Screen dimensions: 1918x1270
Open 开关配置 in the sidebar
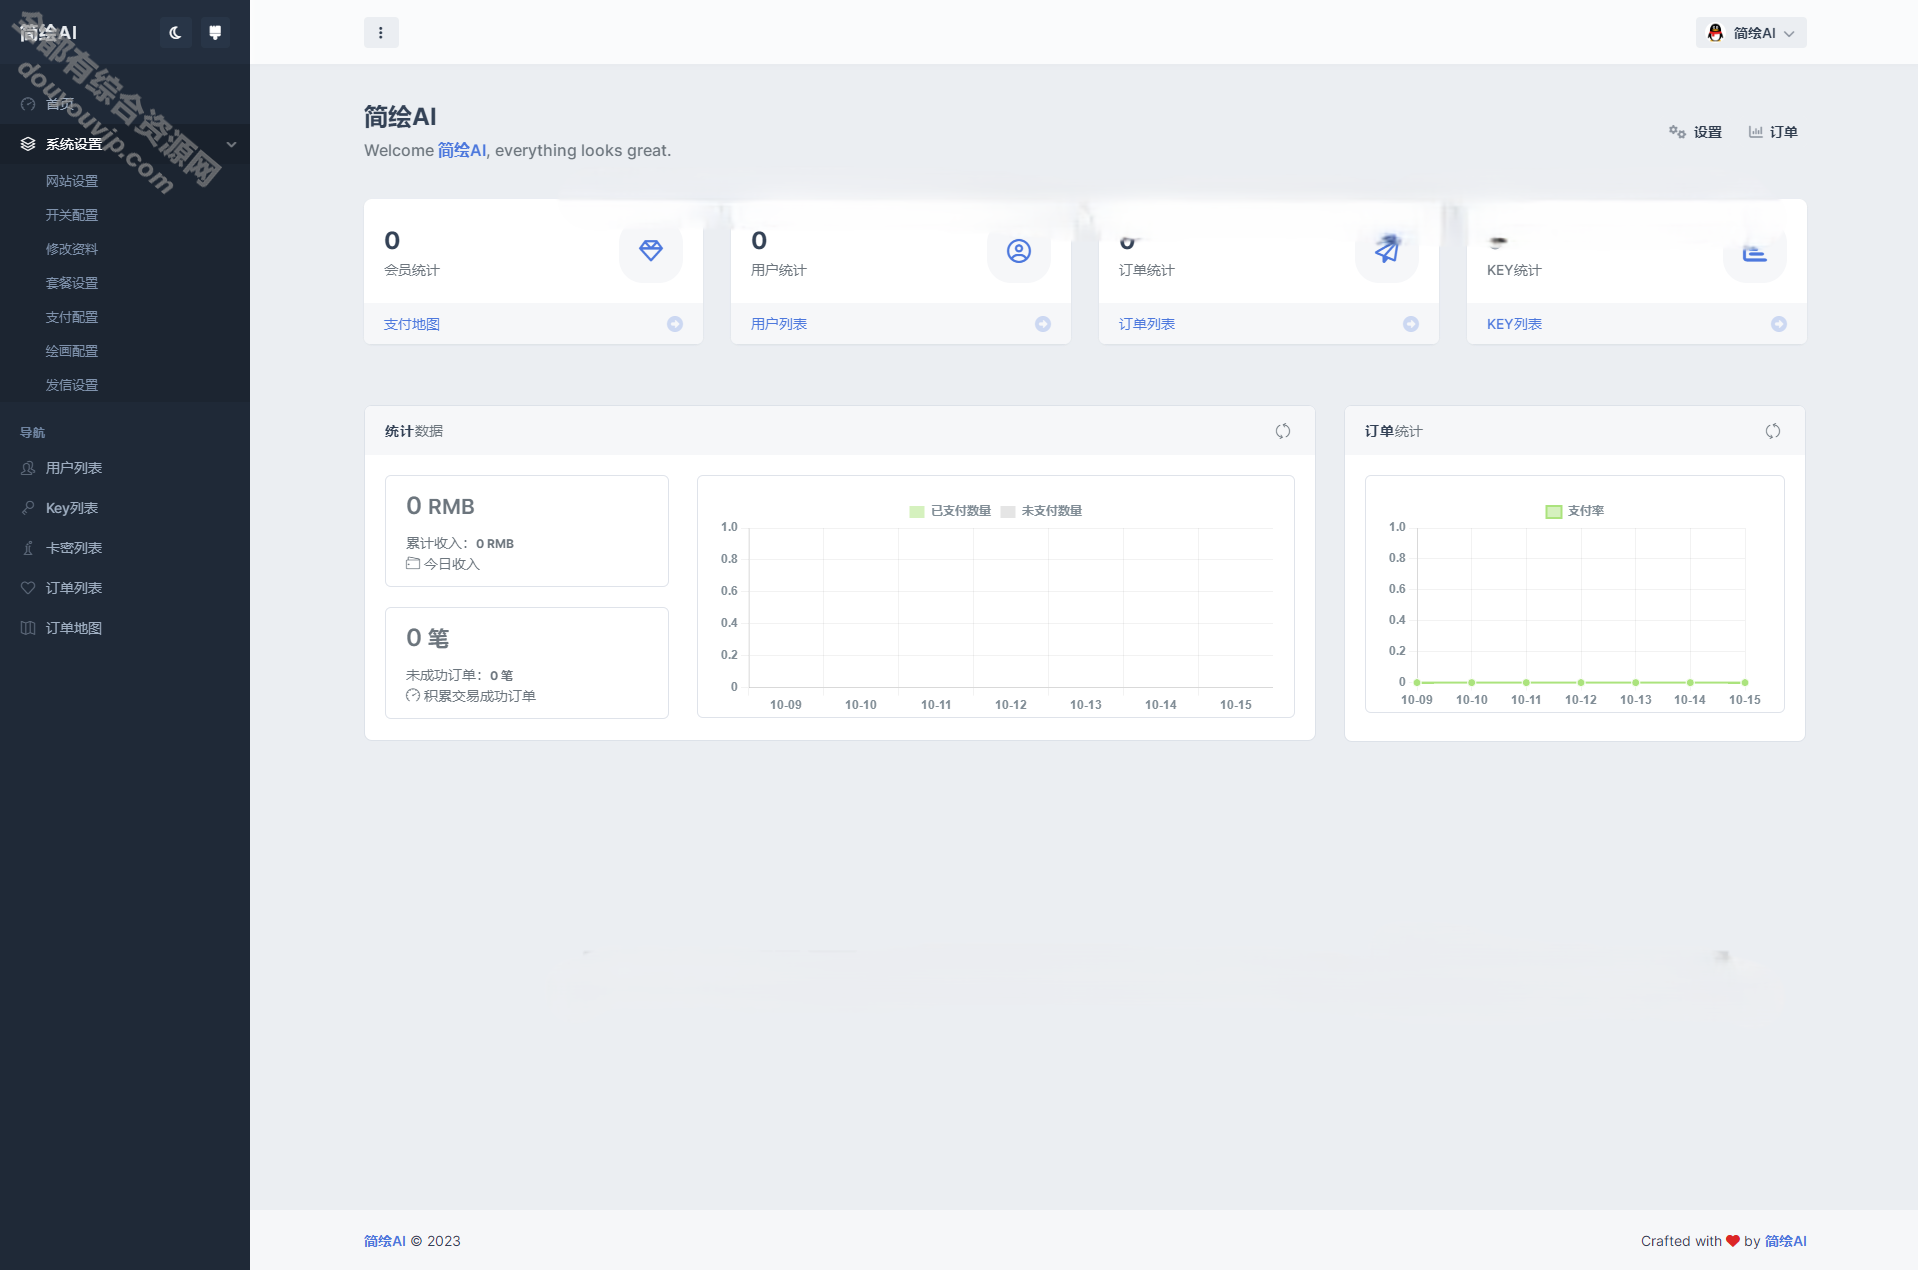tap(72, 215)
